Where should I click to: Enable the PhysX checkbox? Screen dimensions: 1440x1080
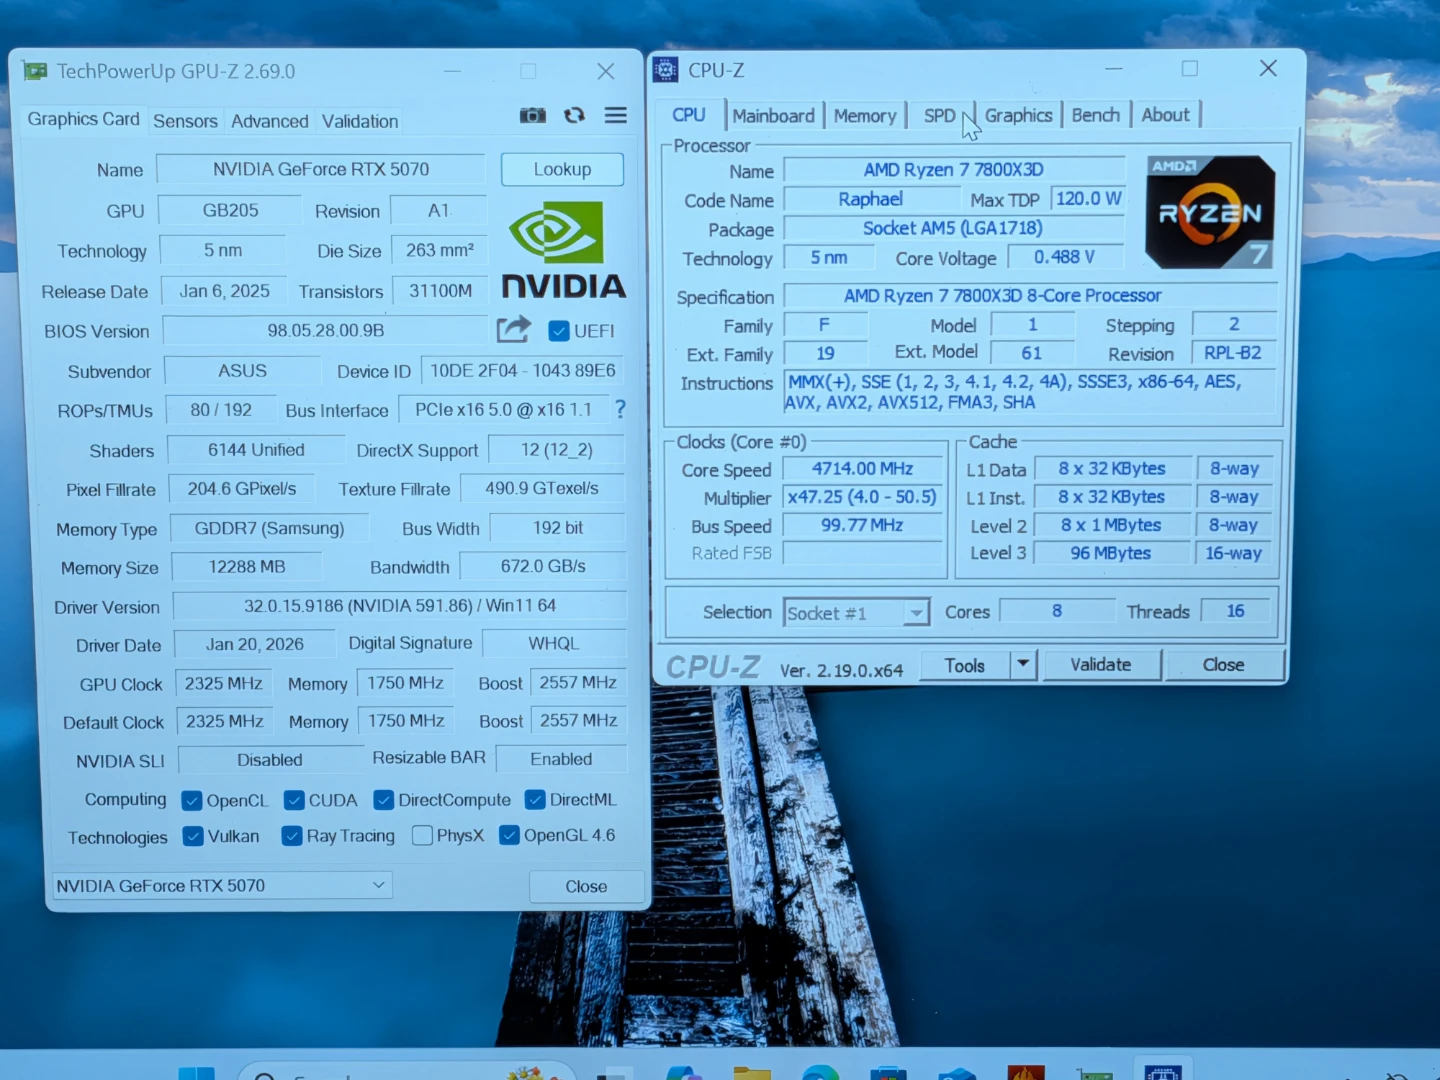422,835
